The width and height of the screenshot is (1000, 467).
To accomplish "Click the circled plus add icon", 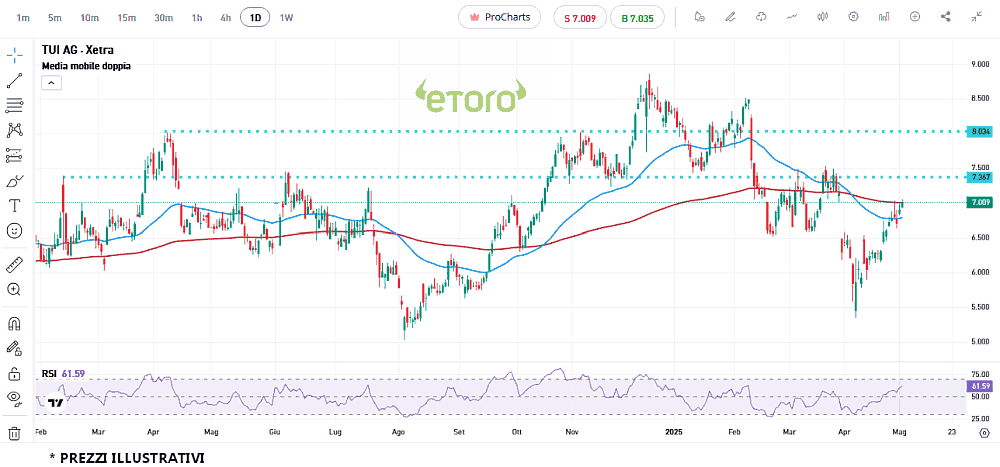I will pos(915,17).
